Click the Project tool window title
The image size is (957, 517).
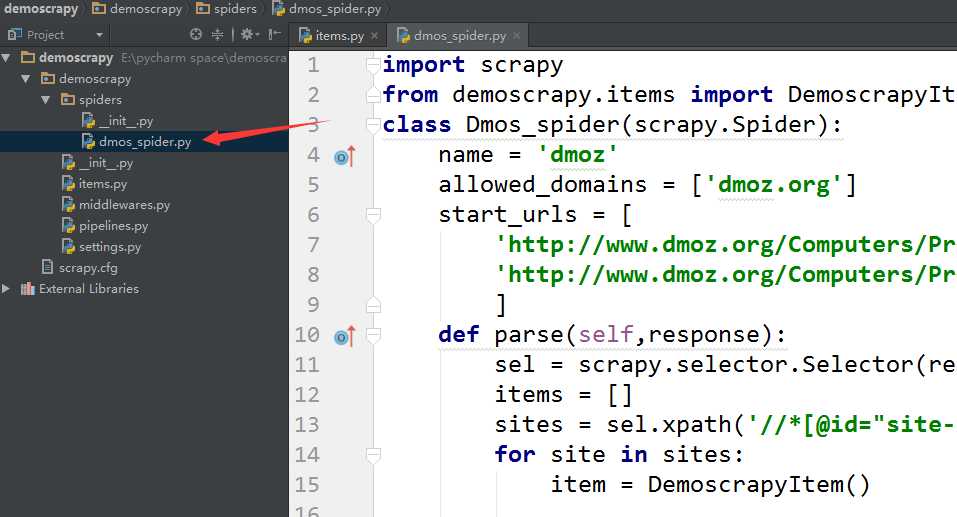[45, 35]
